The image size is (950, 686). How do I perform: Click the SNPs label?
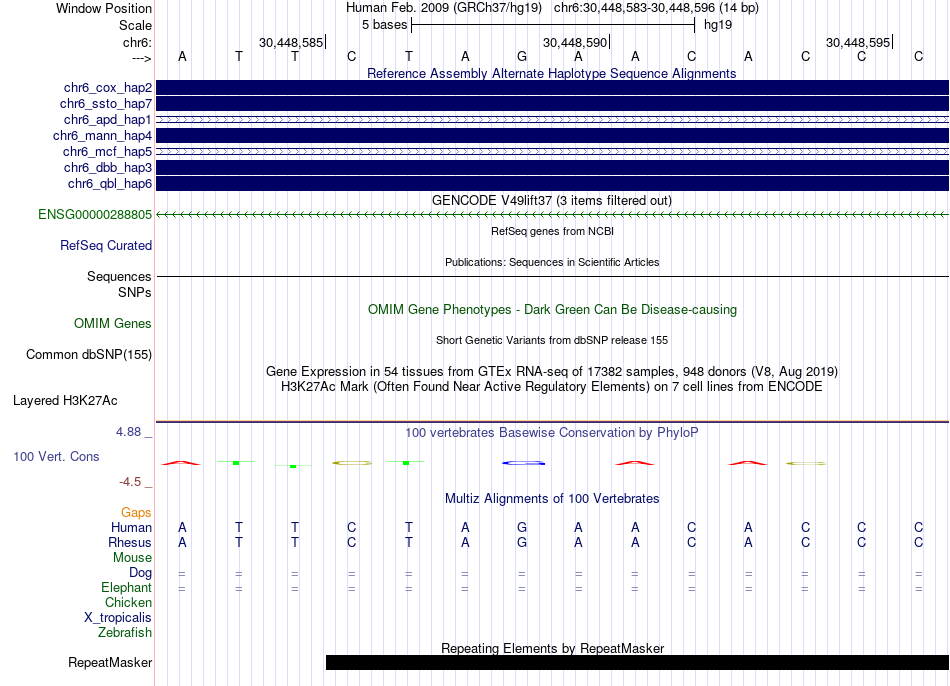point(135,292)
